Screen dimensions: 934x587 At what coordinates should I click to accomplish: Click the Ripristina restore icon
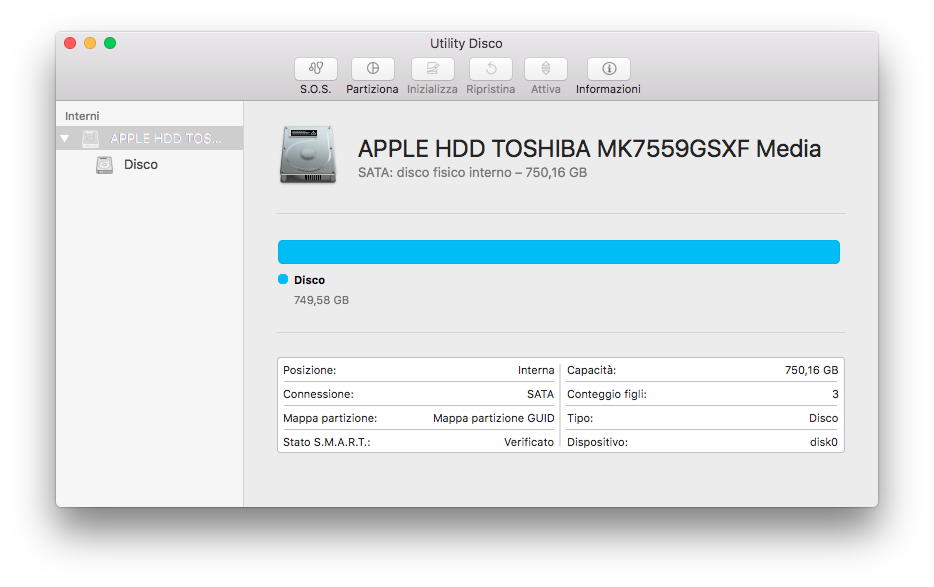[x=490, y=69]
